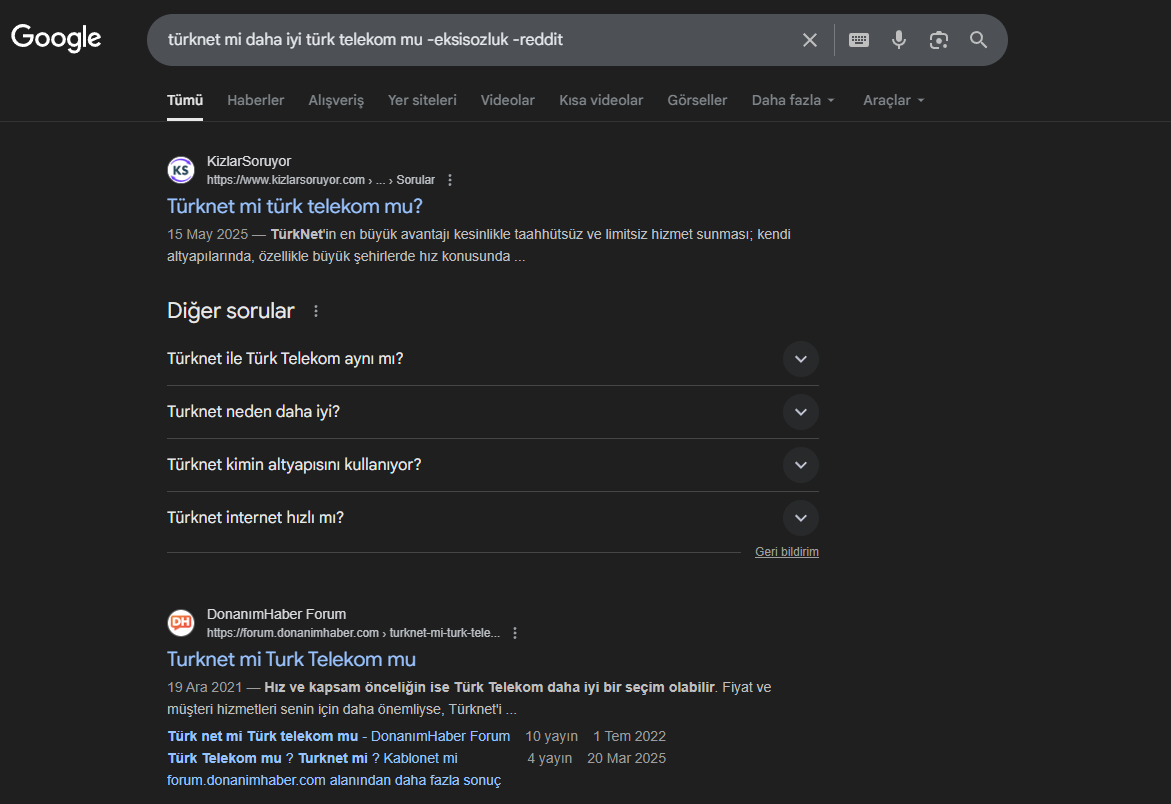This screenshot has height=804, width=1171.
Task: Switch to the Haberler tab
Action: pos(255,100)
